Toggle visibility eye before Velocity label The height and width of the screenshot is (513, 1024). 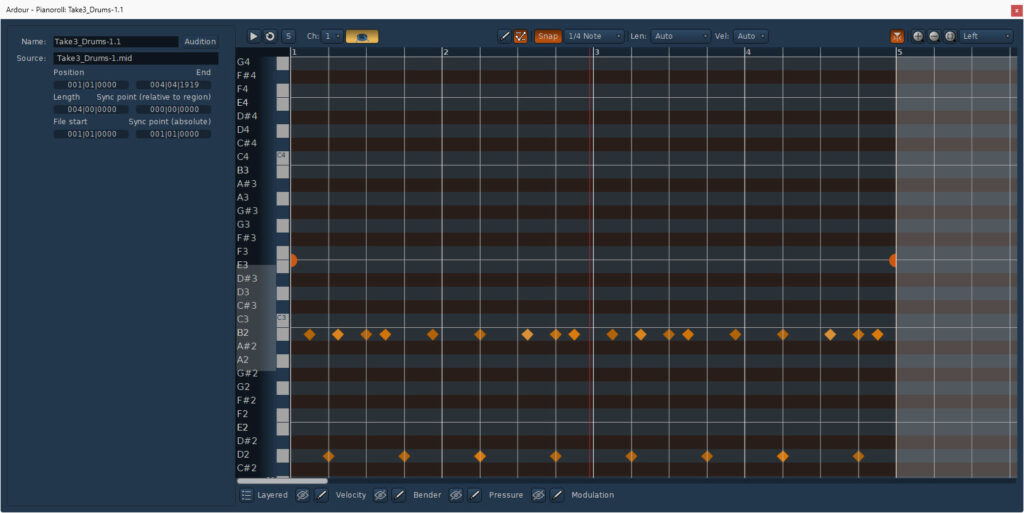pyautogui.click(x=303, y=495)
